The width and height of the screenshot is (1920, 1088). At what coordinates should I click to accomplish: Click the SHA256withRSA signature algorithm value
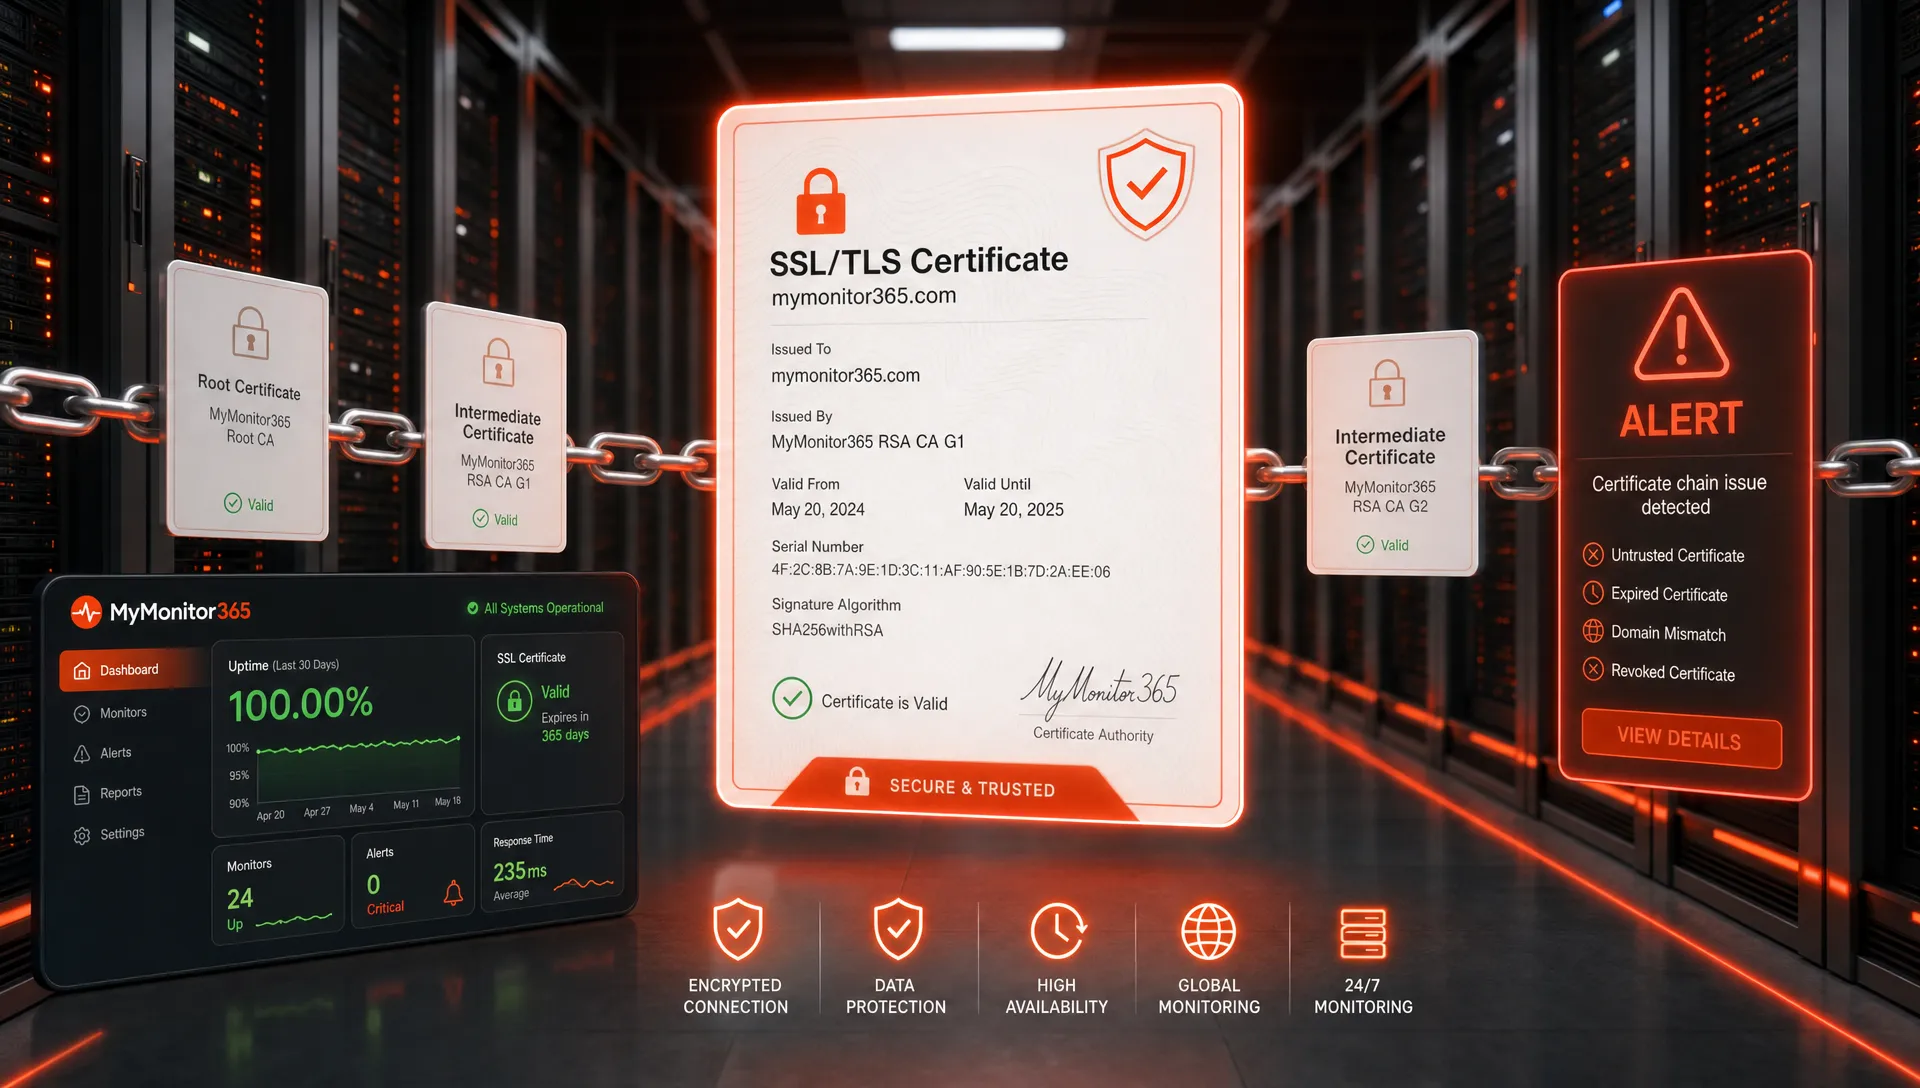pos(827,630)
